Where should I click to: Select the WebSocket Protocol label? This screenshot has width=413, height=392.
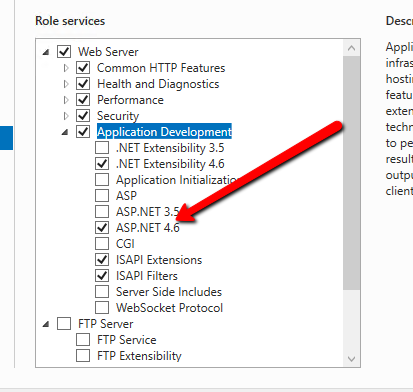tap(169, 308)
